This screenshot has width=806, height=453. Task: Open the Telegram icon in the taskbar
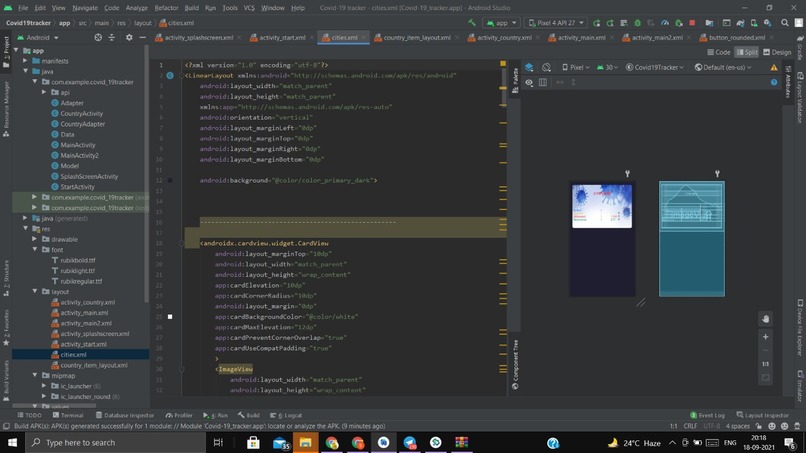pos(410,442)
